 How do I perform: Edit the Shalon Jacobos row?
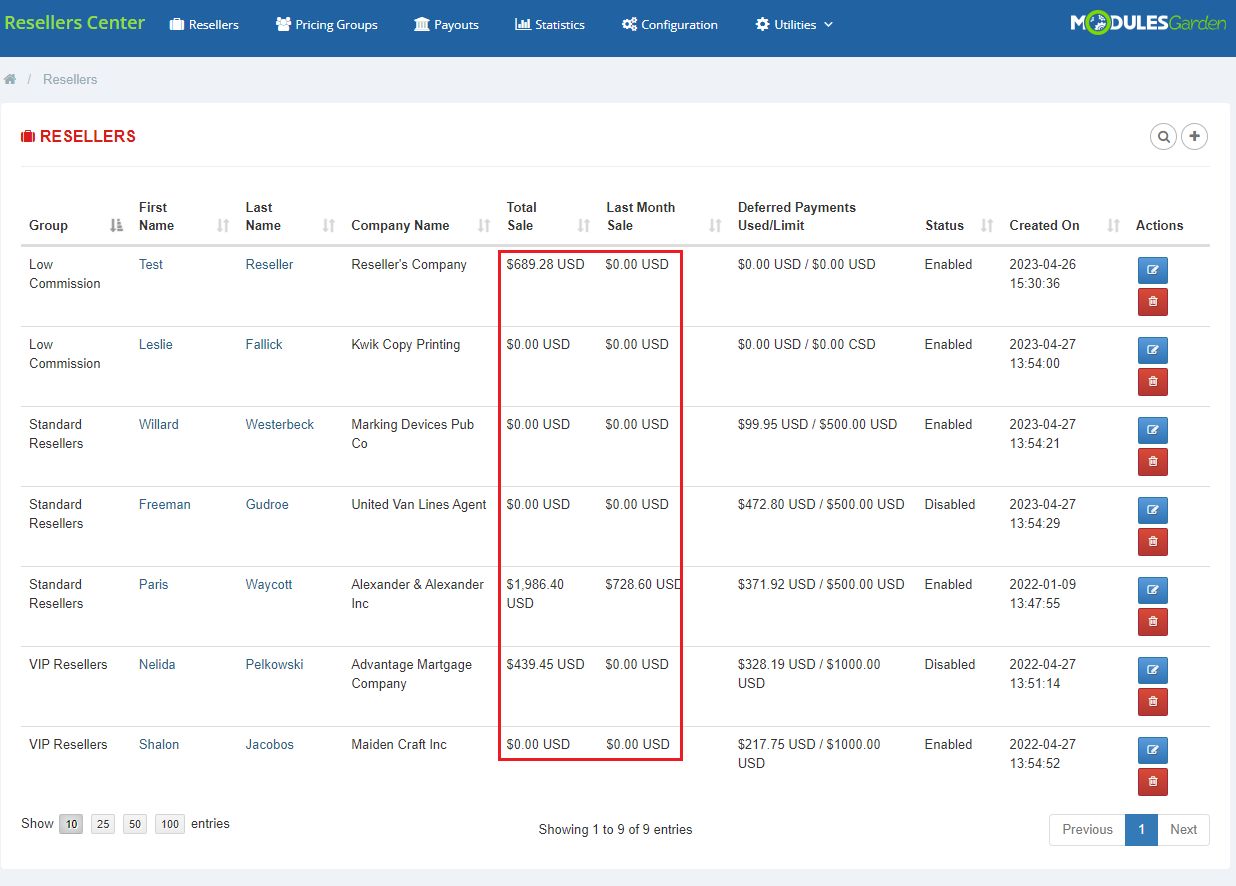[1153, 750]
